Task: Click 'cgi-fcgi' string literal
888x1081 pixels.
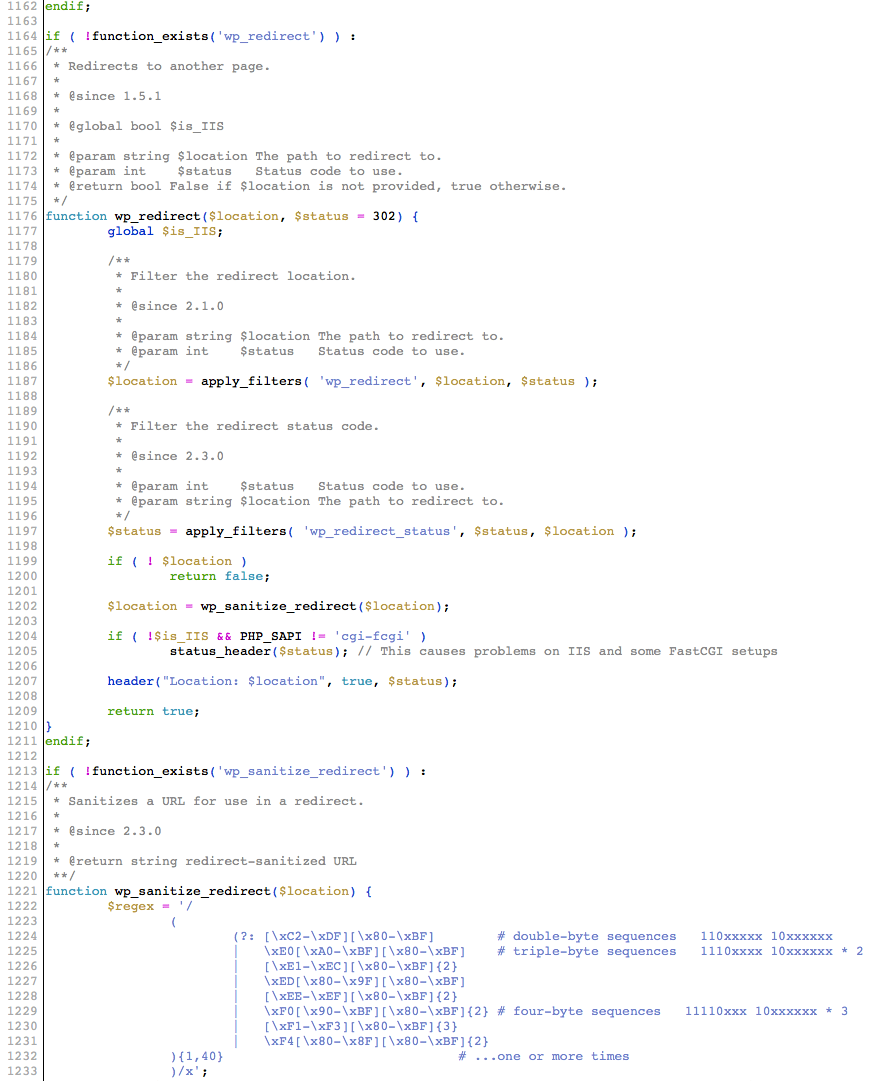Action: [x=372, y=636]
